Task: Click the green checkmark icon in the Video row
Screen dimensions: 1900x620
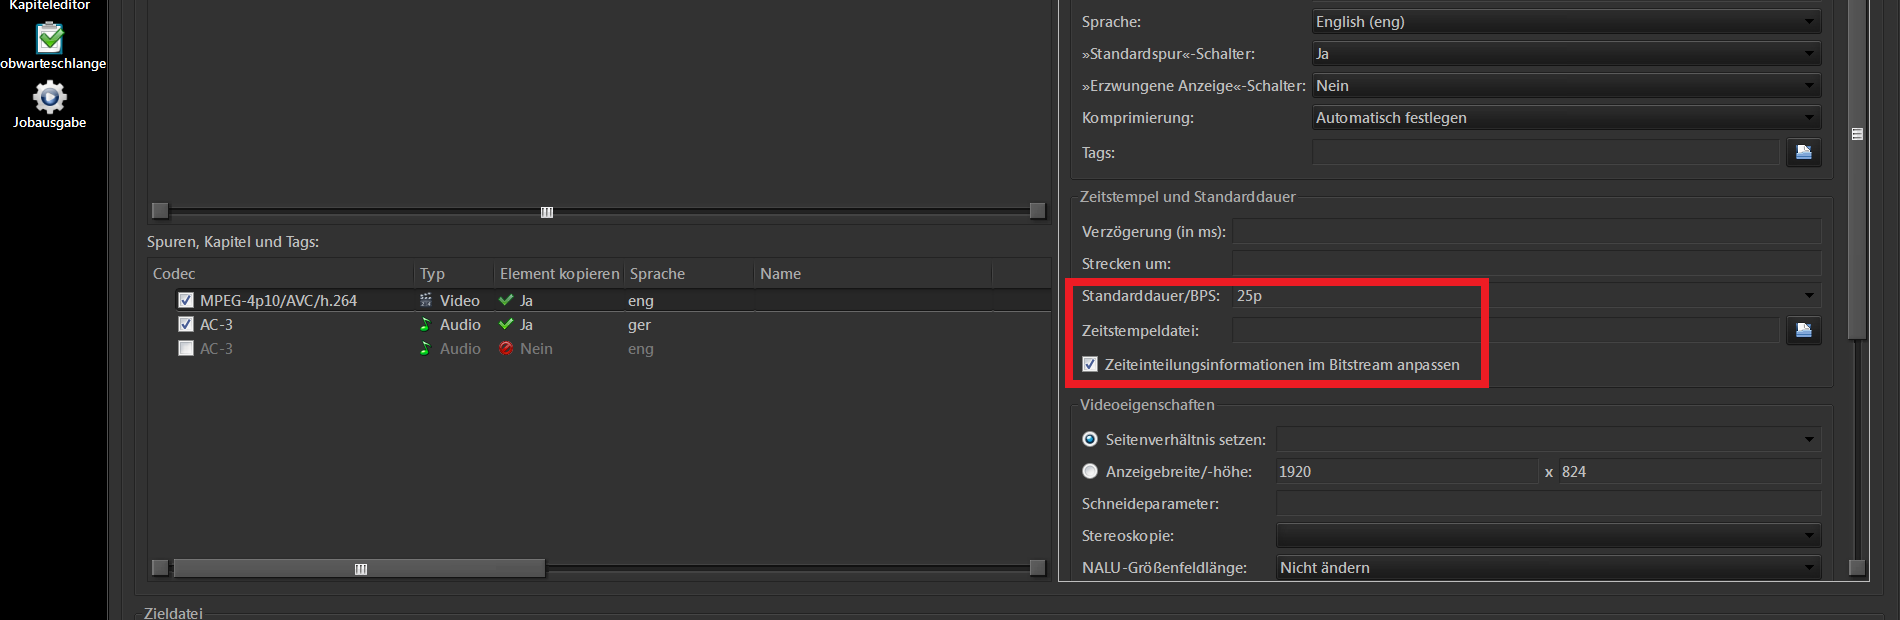Action: tap(506, 300)
